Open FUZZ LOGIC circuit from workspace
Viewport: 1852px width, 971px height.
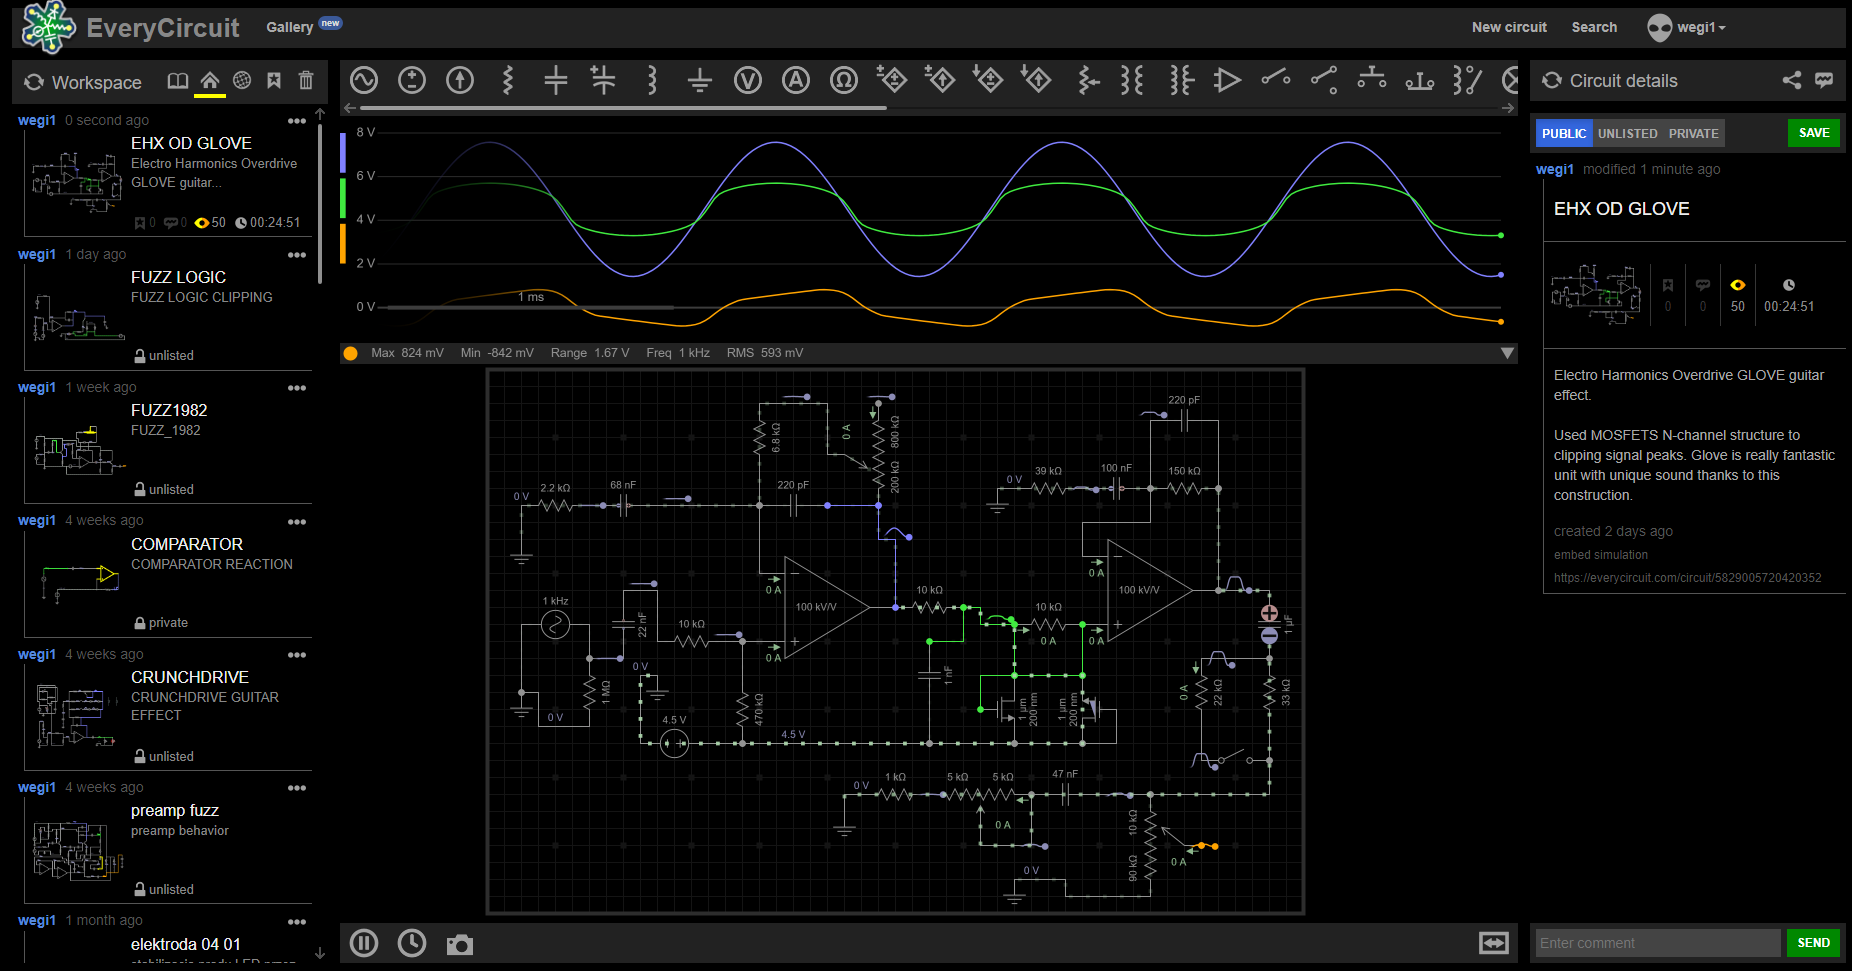coord(178,277)
